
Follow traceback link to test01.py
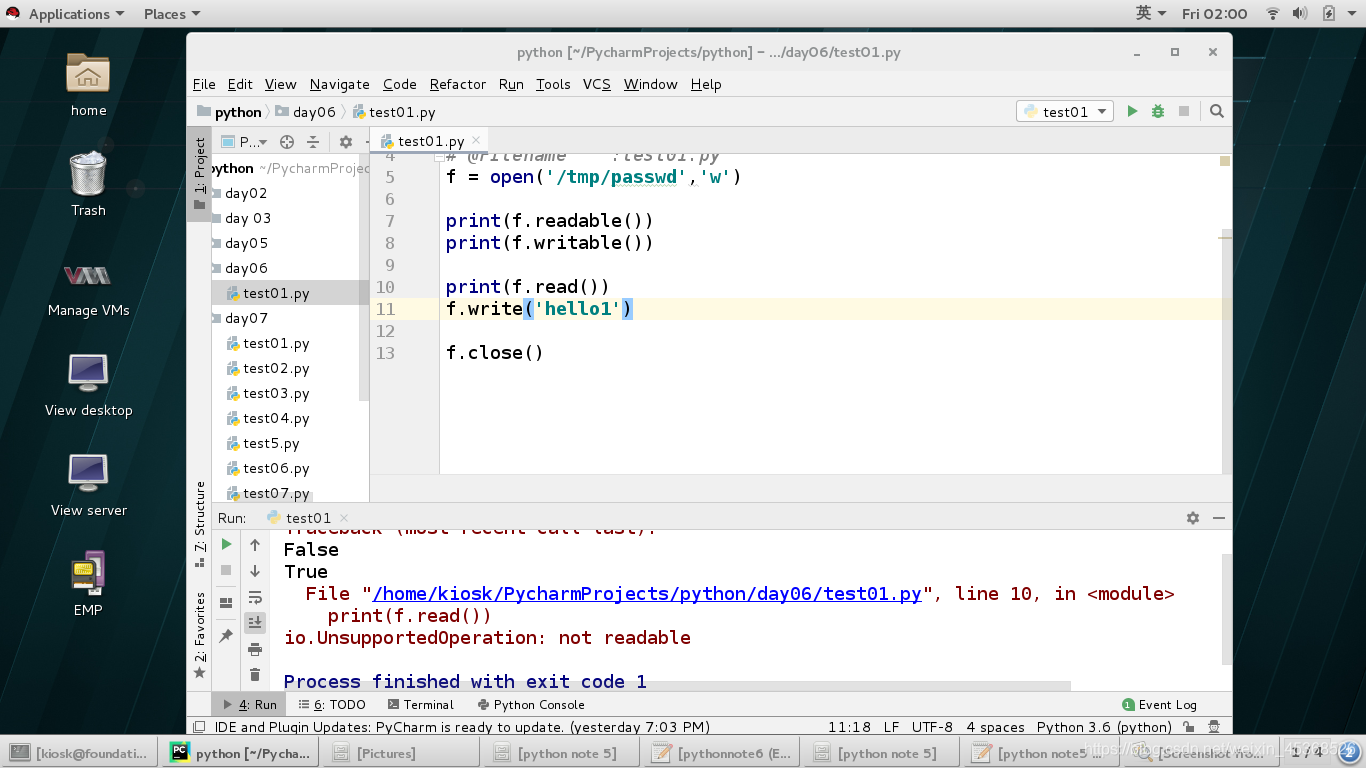pos(646,593)
